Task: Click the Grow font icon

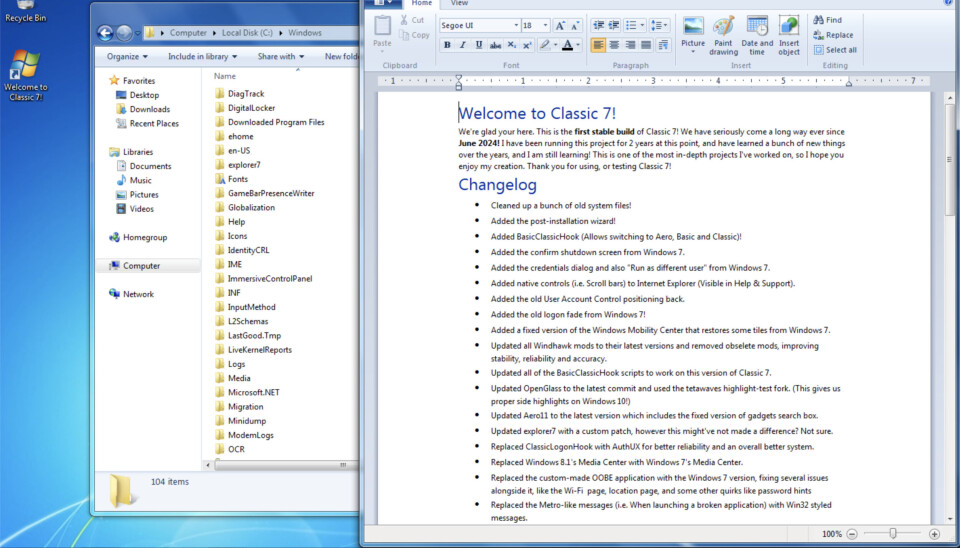Action: (560, 25)
